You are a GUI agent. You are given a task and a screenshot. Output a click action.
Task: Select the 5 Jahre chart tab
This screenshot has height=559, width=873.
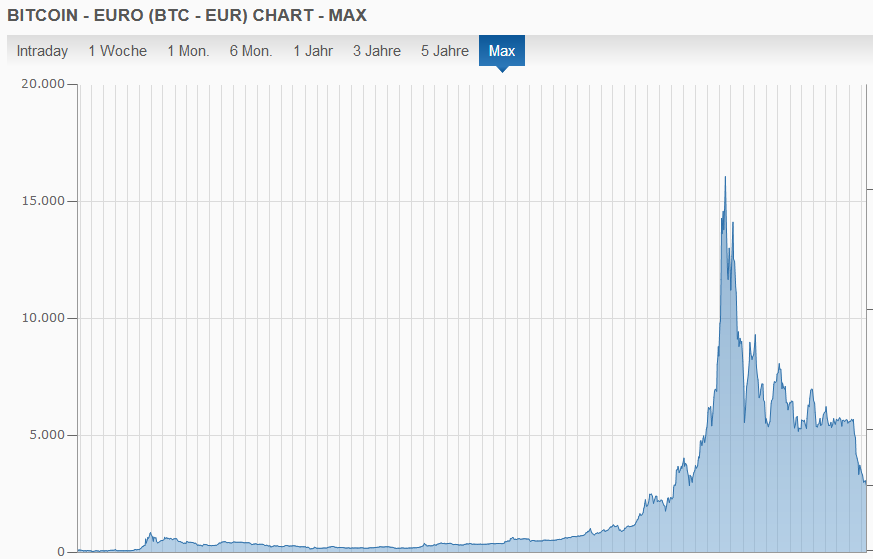445,51
